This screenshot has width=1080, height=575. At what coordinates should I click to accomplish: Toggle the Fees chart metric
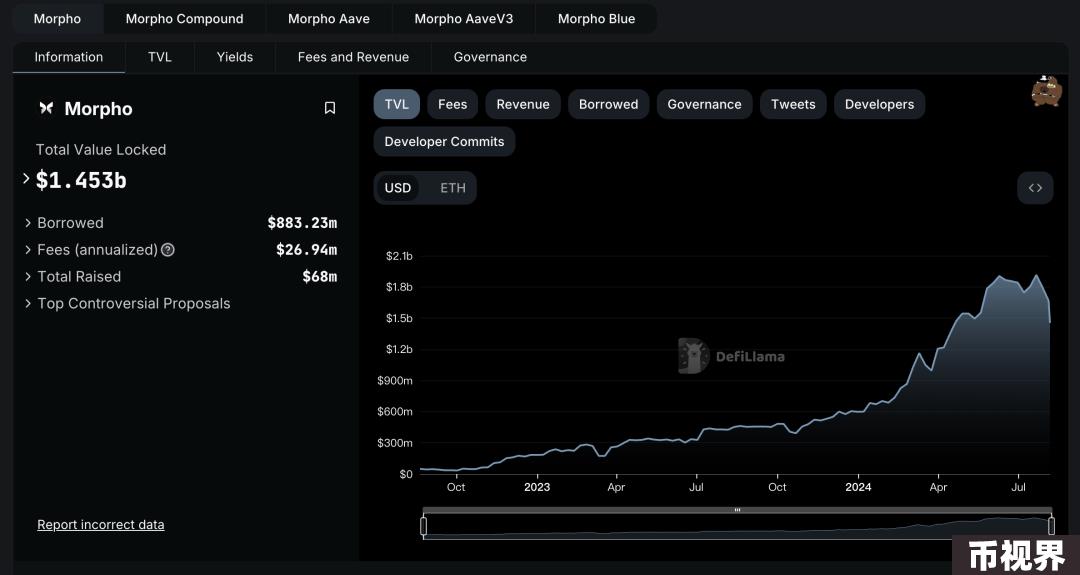click(453, 105)
